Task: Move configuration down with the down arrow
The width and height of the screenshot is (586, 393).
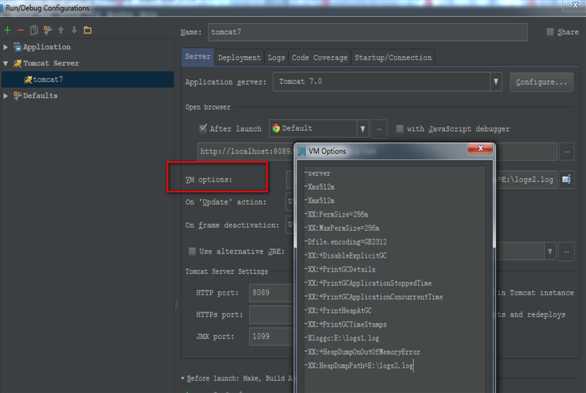Action: [x=74, y=30]
